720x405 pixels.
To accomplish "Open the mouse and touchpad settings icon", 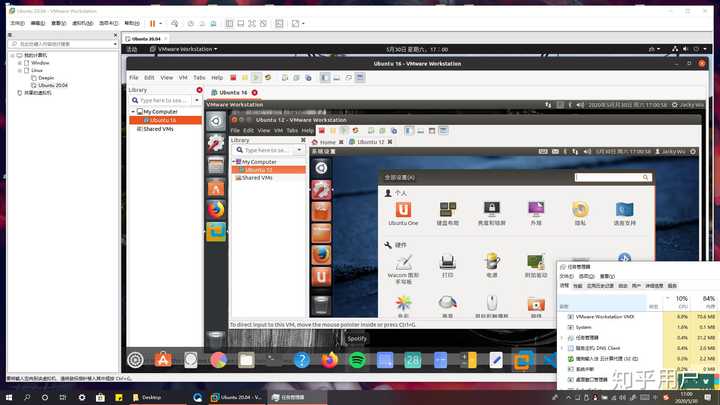I will tap(492, 307).
